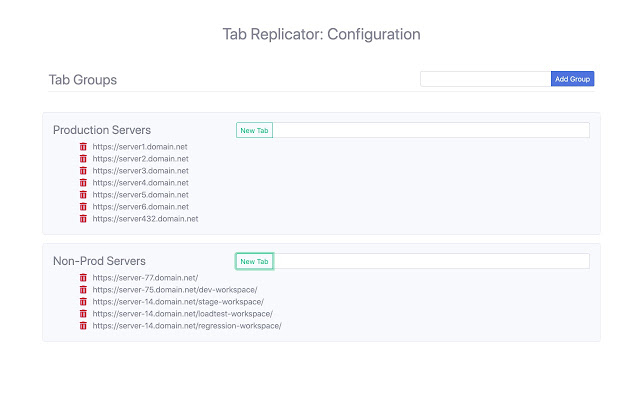Focus the new group name field
Screen dimensions: 640x400
[485, 79]
